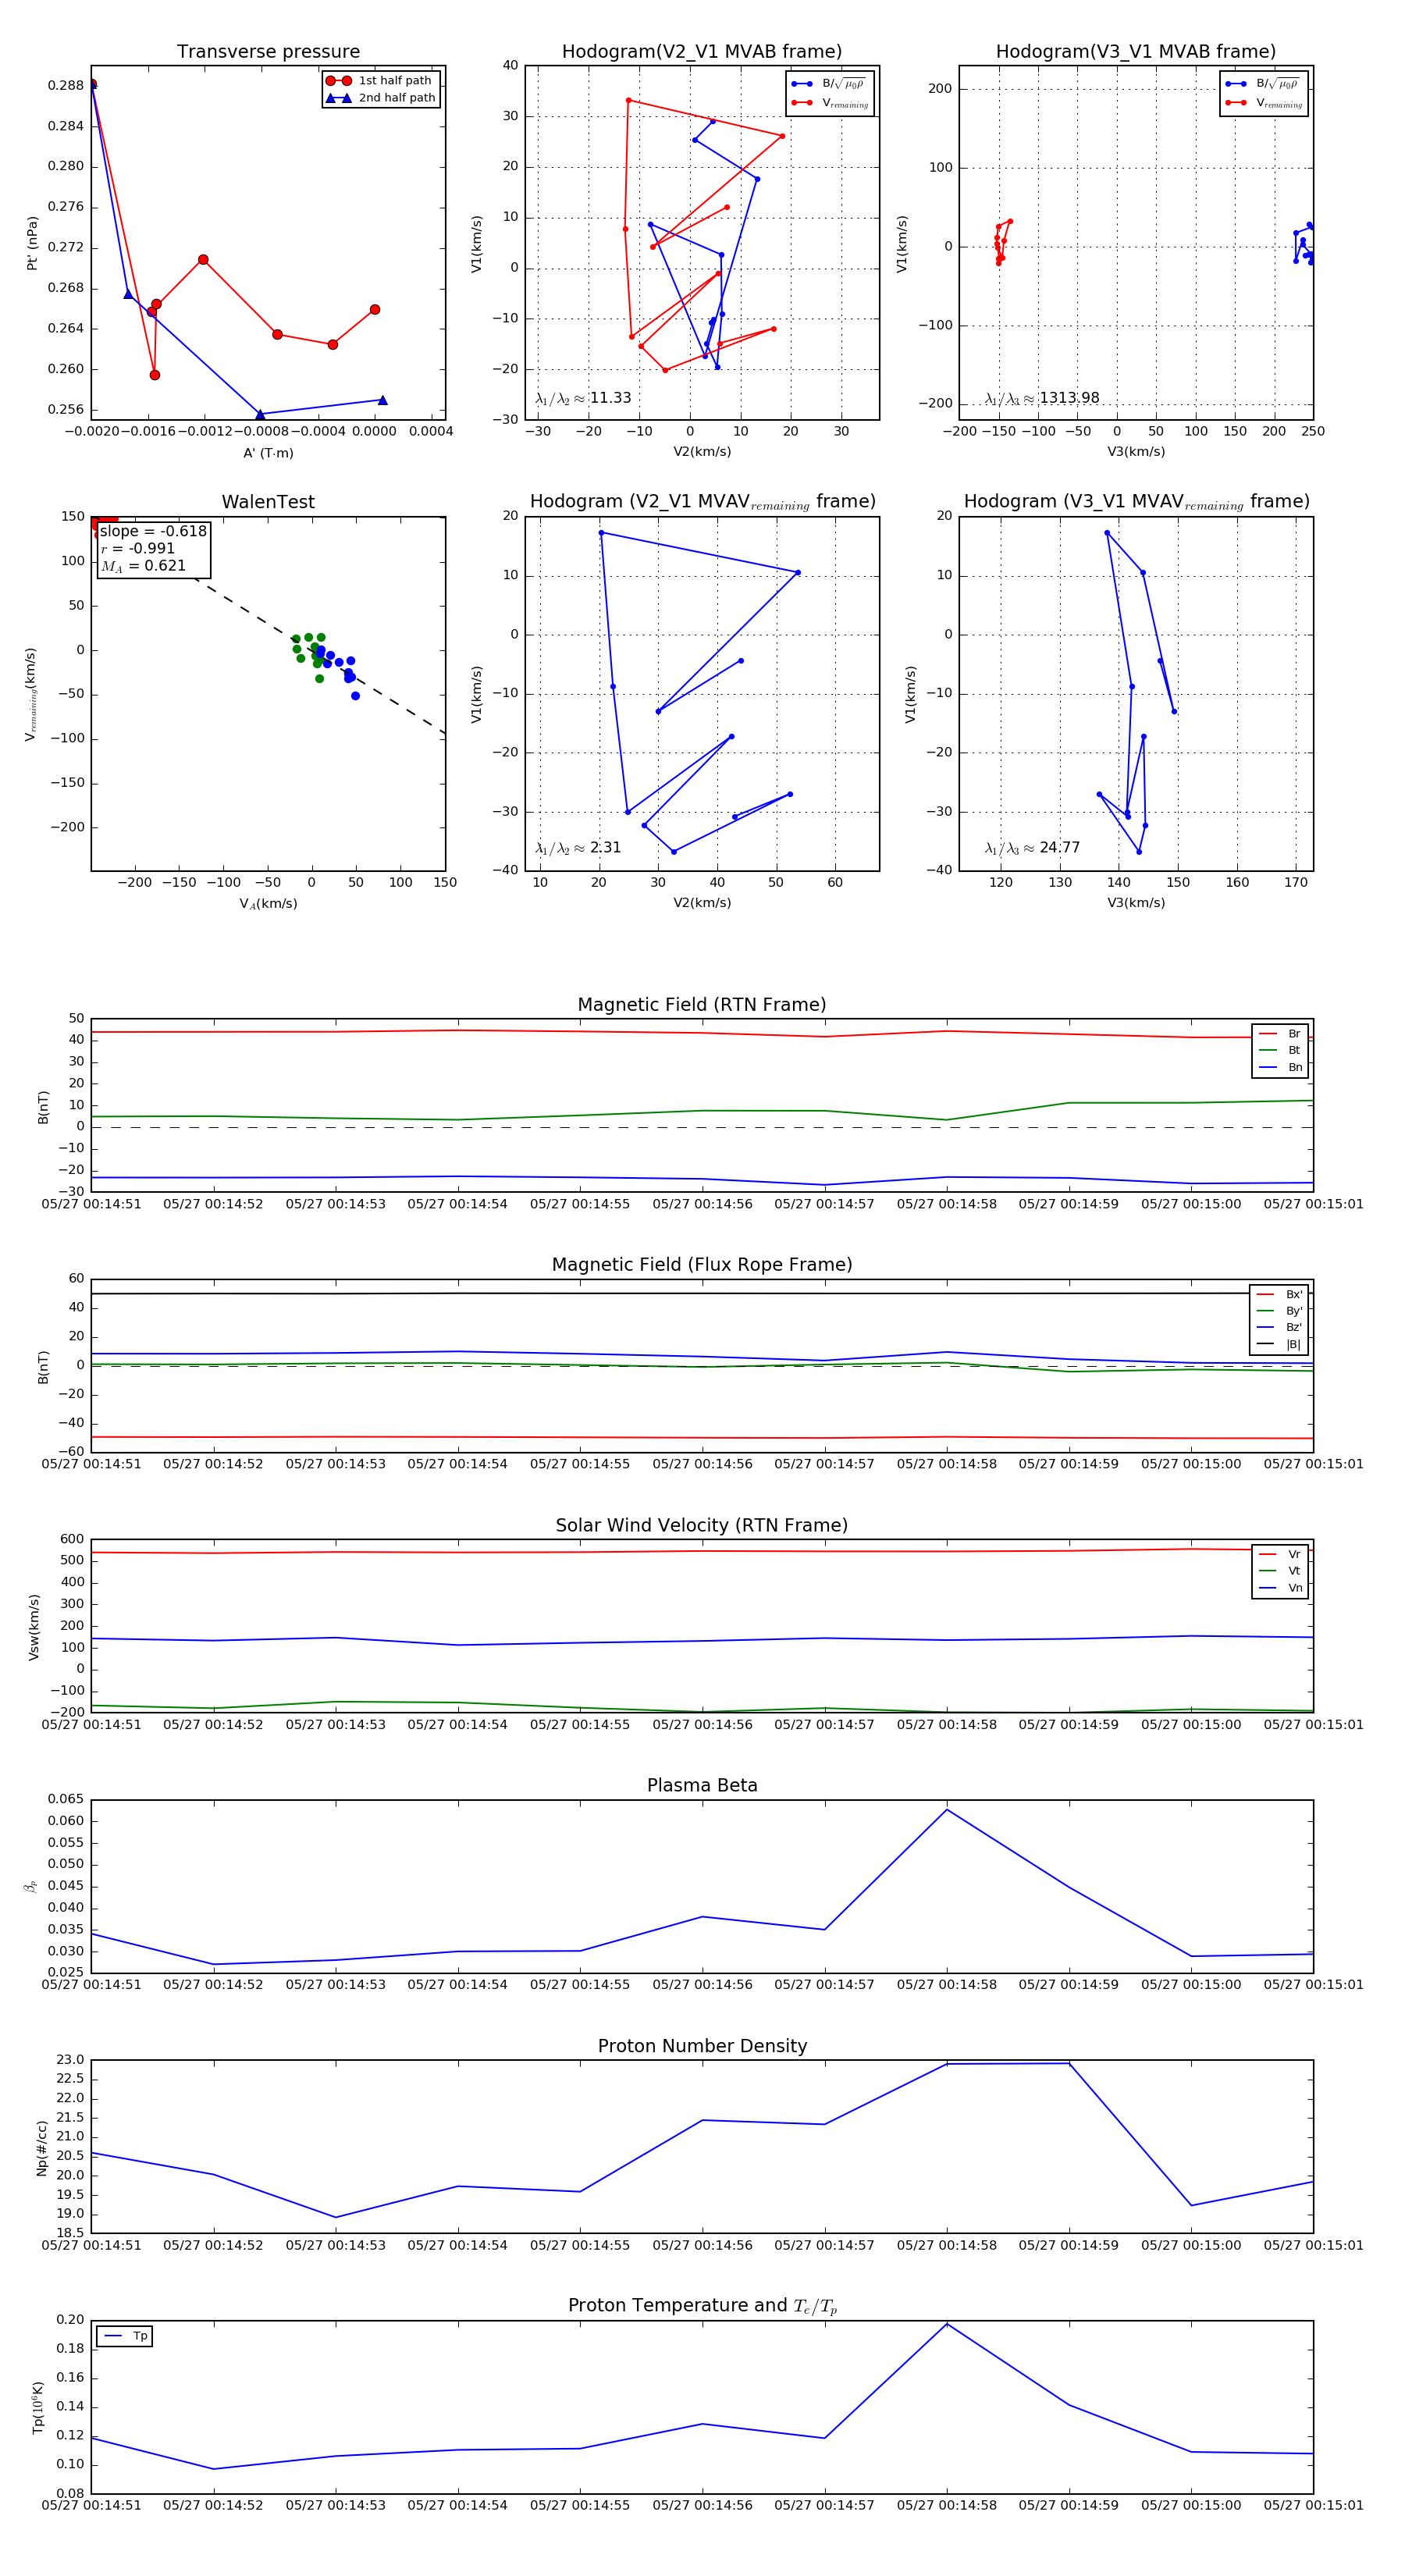Click the 'M_A = 0.621' value

[x=143, y=566]
